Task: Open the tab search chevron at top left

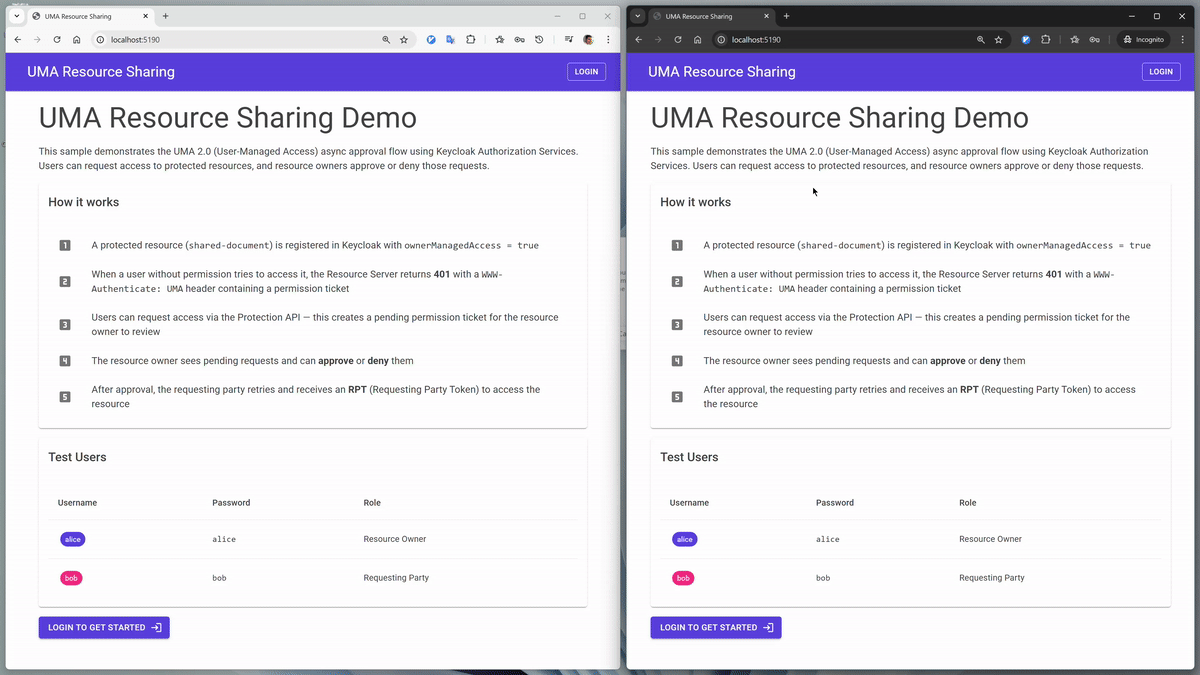Action: pos(15,16)
